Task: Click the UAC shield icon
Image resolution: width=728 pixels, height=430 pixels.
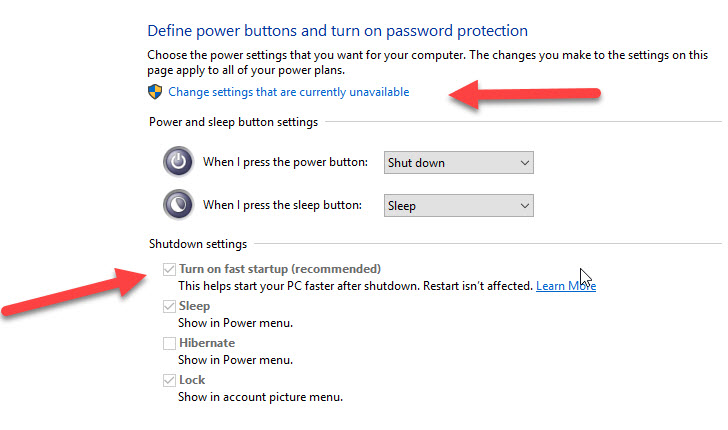Action: pyautogui.click(x=155, y=92)
